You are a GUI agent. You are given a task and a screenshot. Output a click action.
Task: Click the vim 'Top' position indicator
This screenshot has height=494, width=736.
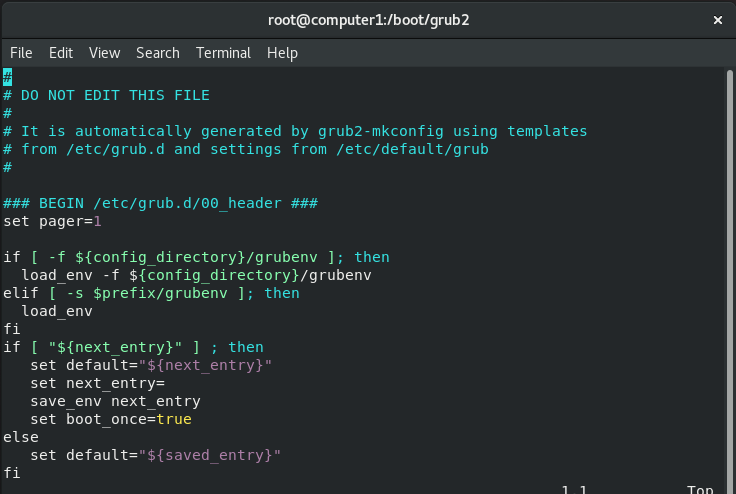(x=700, y=490)
